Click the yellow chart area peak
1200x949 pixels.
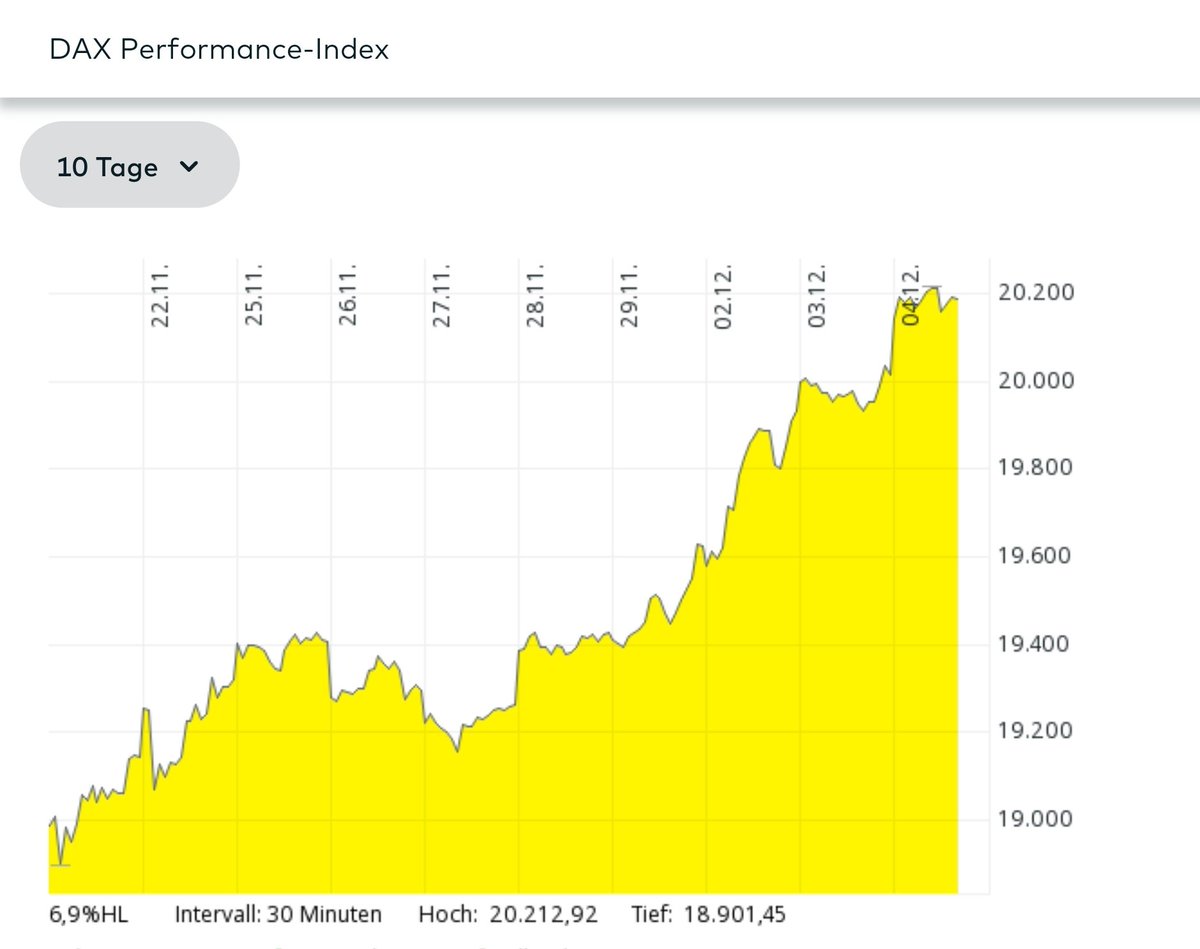(x=934, y=288)
